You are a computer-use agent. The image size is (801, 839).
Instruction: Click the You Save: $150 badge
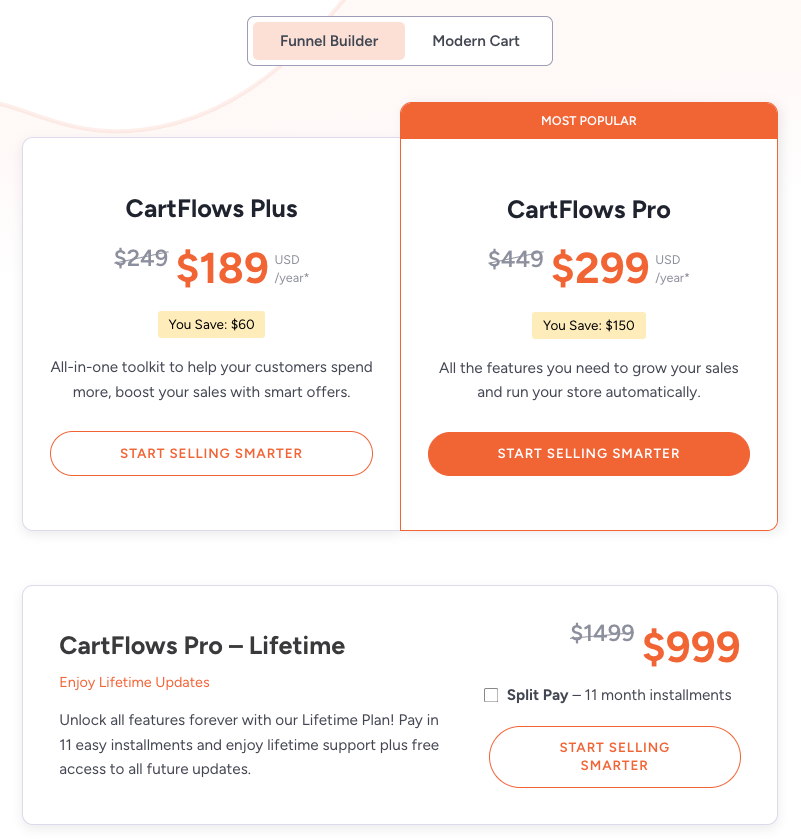[588, 325]
